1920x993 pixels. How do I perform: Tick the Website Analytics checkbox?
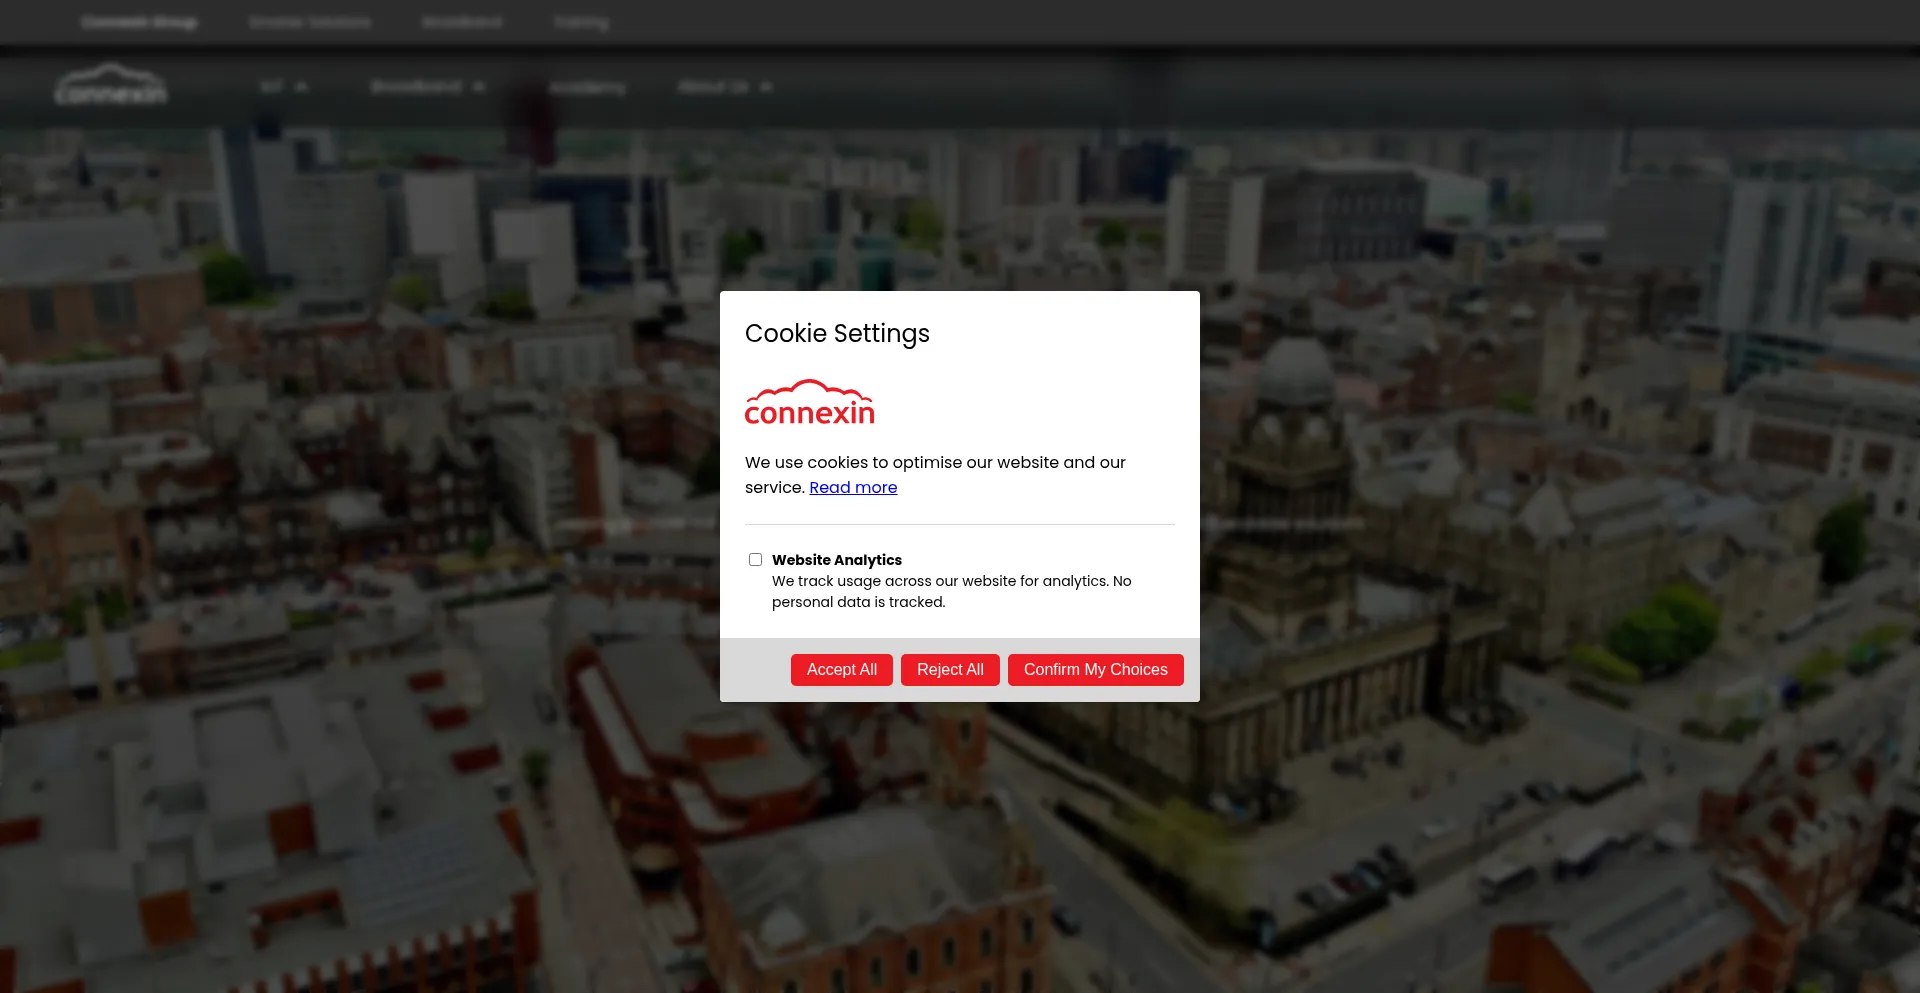[755, 560]
